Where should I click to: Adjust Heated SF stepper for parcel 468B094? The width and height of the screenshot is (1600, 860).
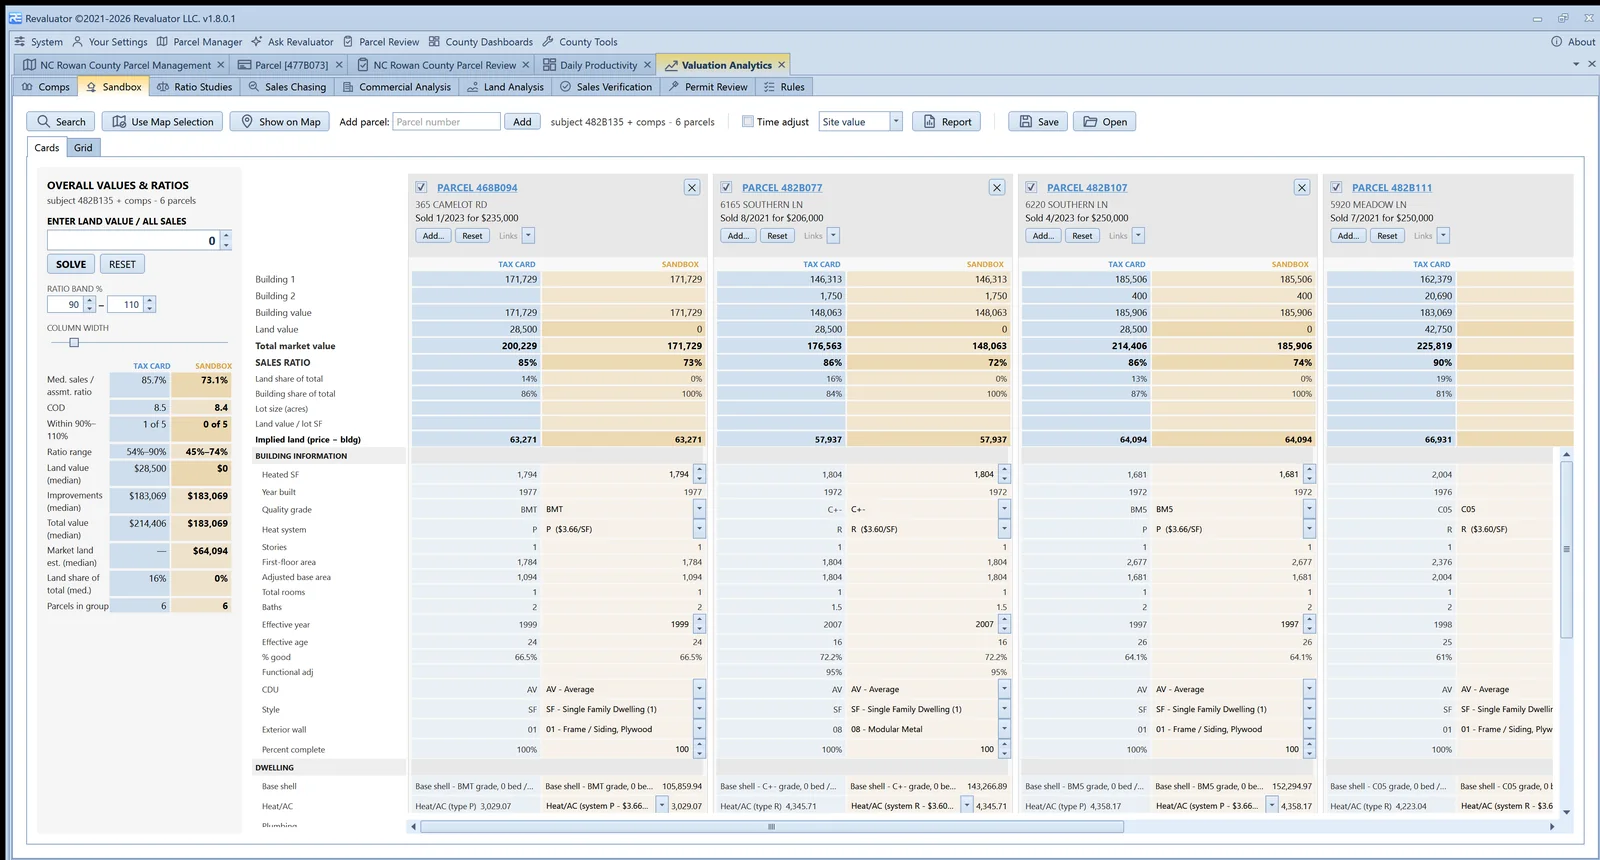click(x=699, y=474)
